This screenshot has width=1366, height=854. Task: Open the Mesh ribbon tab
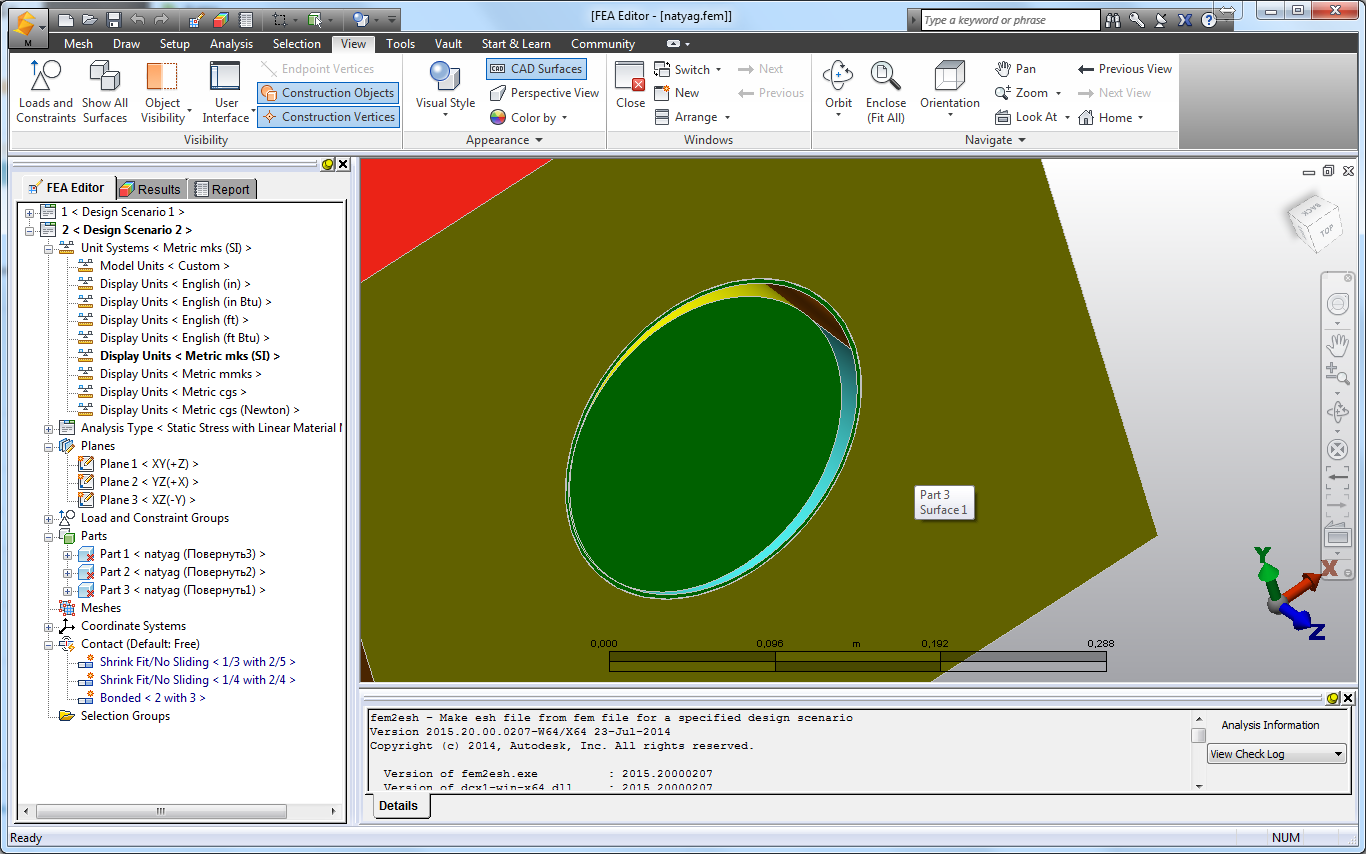click(x=78, y=44)
